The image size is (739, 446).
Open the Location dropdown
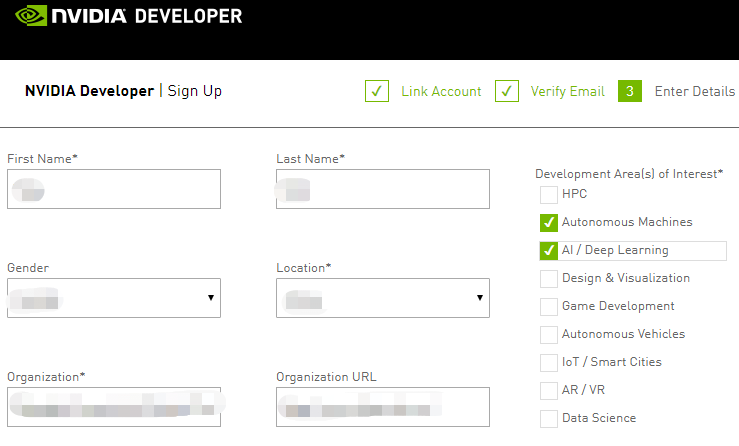click(383, 298)
